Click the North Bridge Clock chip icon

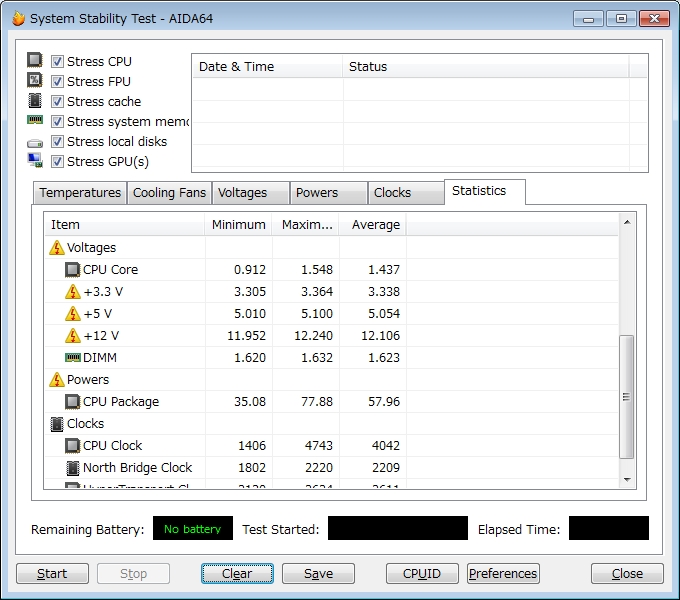pyautogui.click(x=72, y=468)
